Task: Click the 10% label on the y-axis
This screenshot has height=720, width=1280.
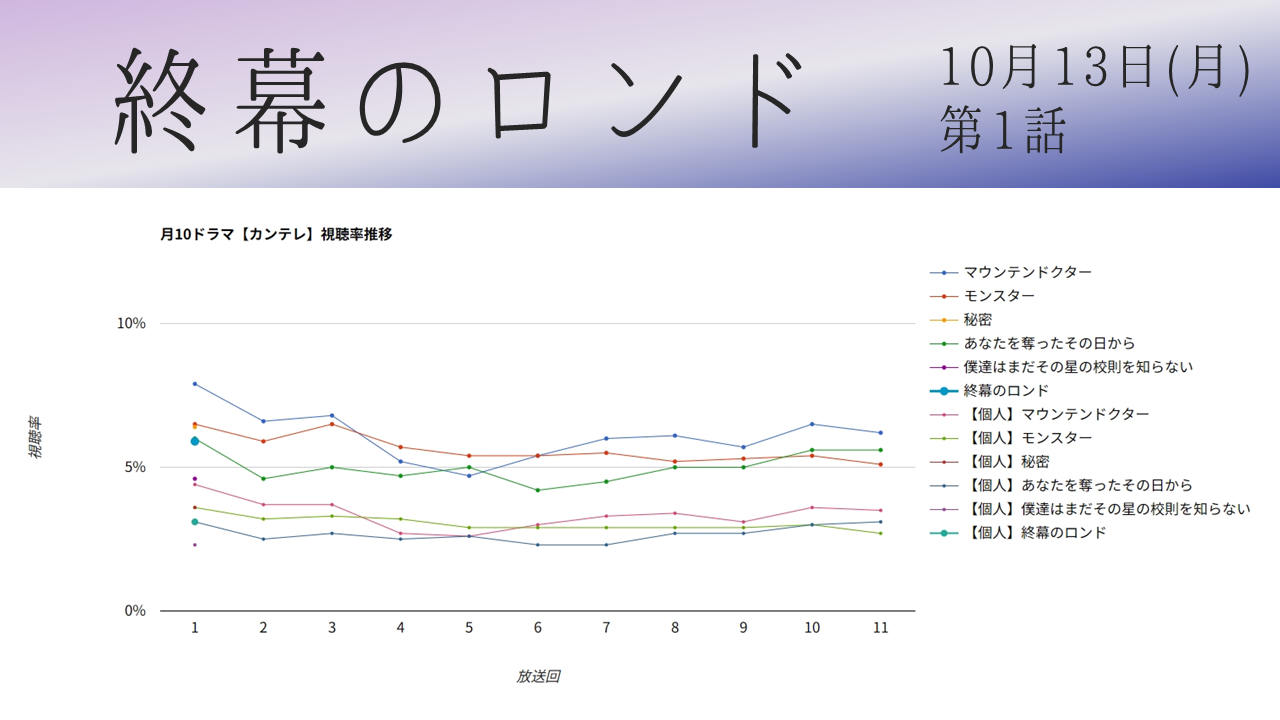Action: (132, 323)
